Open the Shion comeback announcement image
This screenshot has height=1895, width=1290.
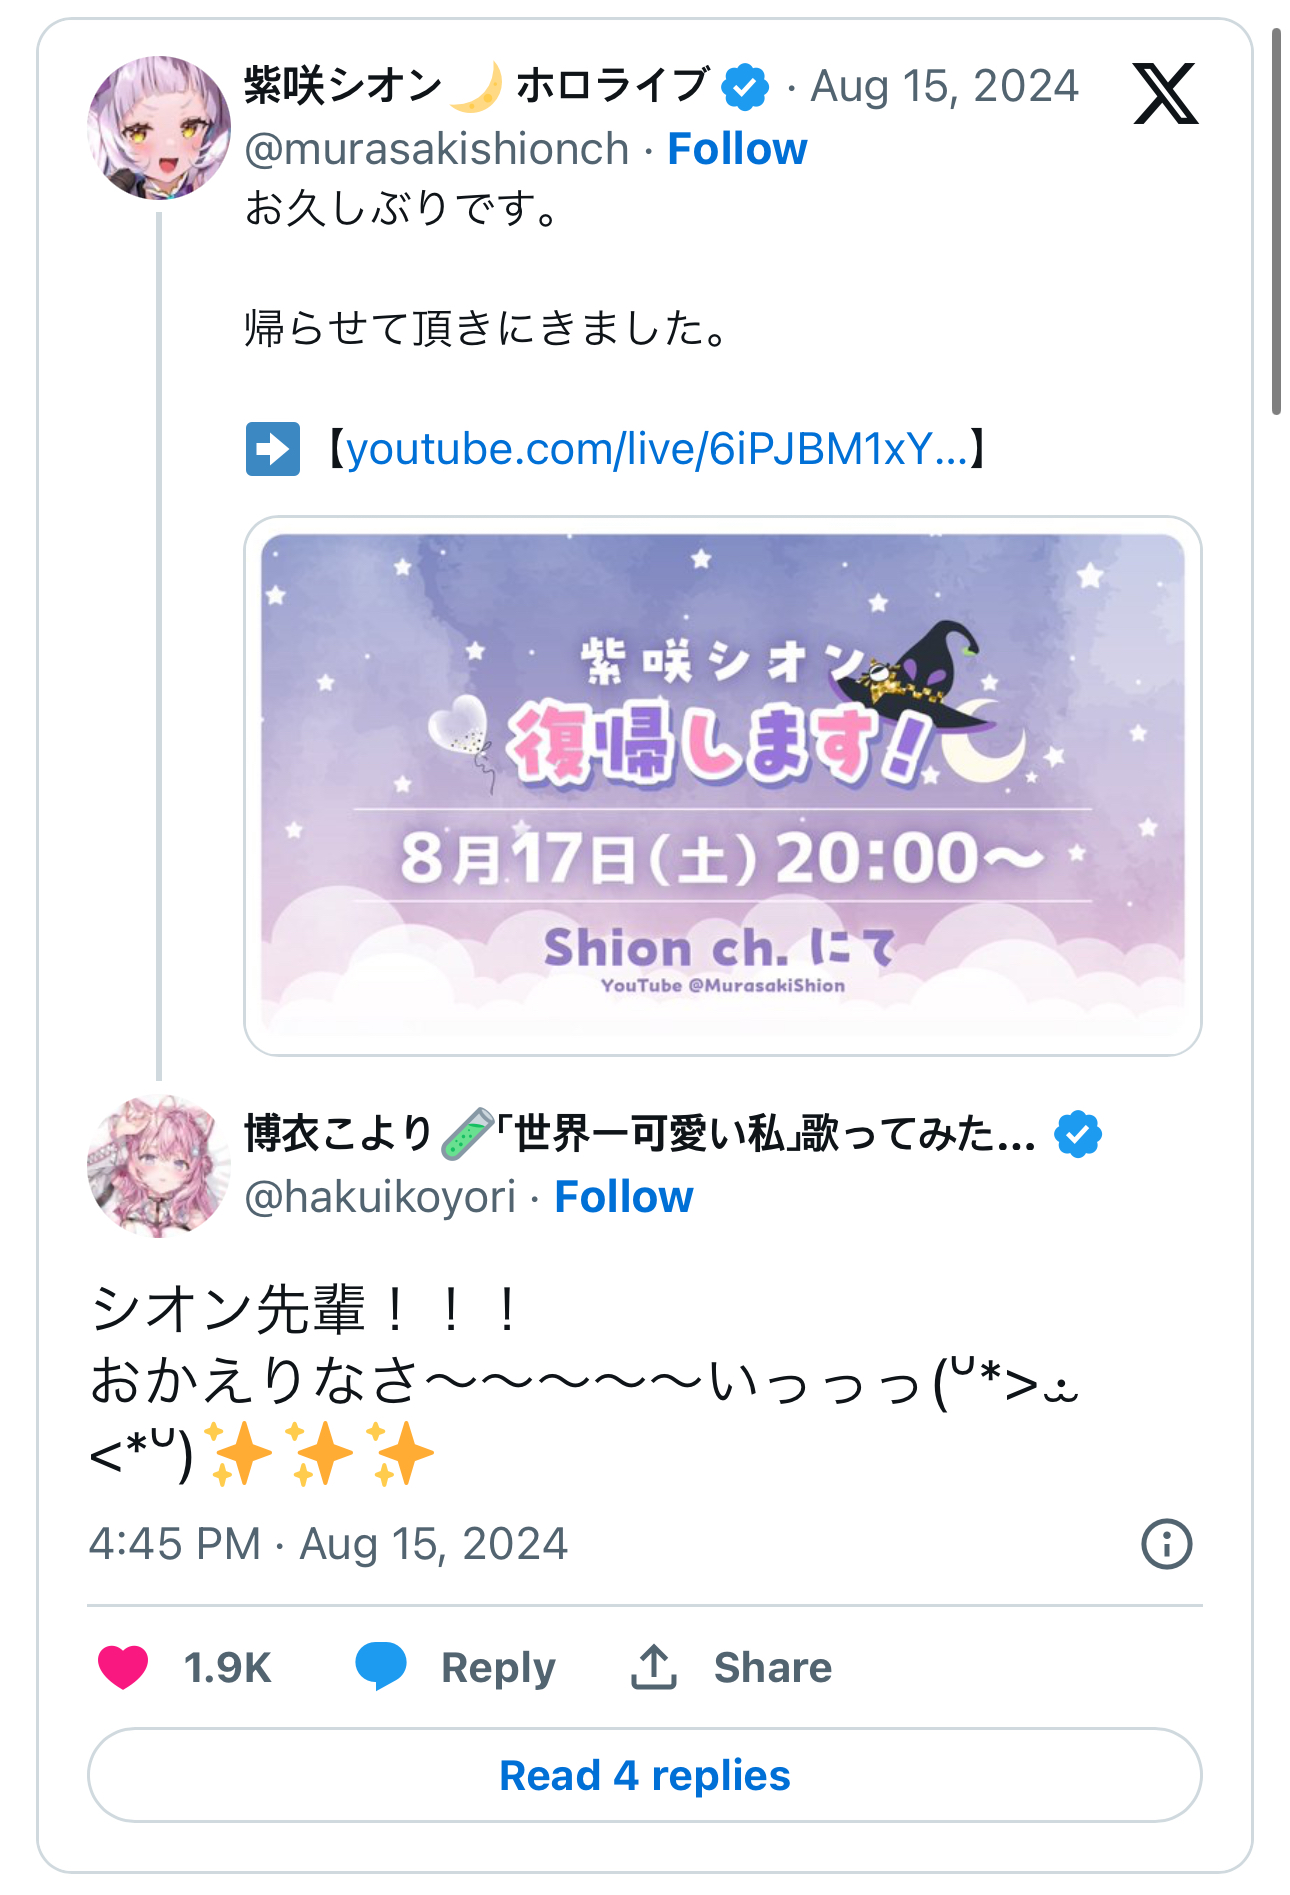click(723, 786)
